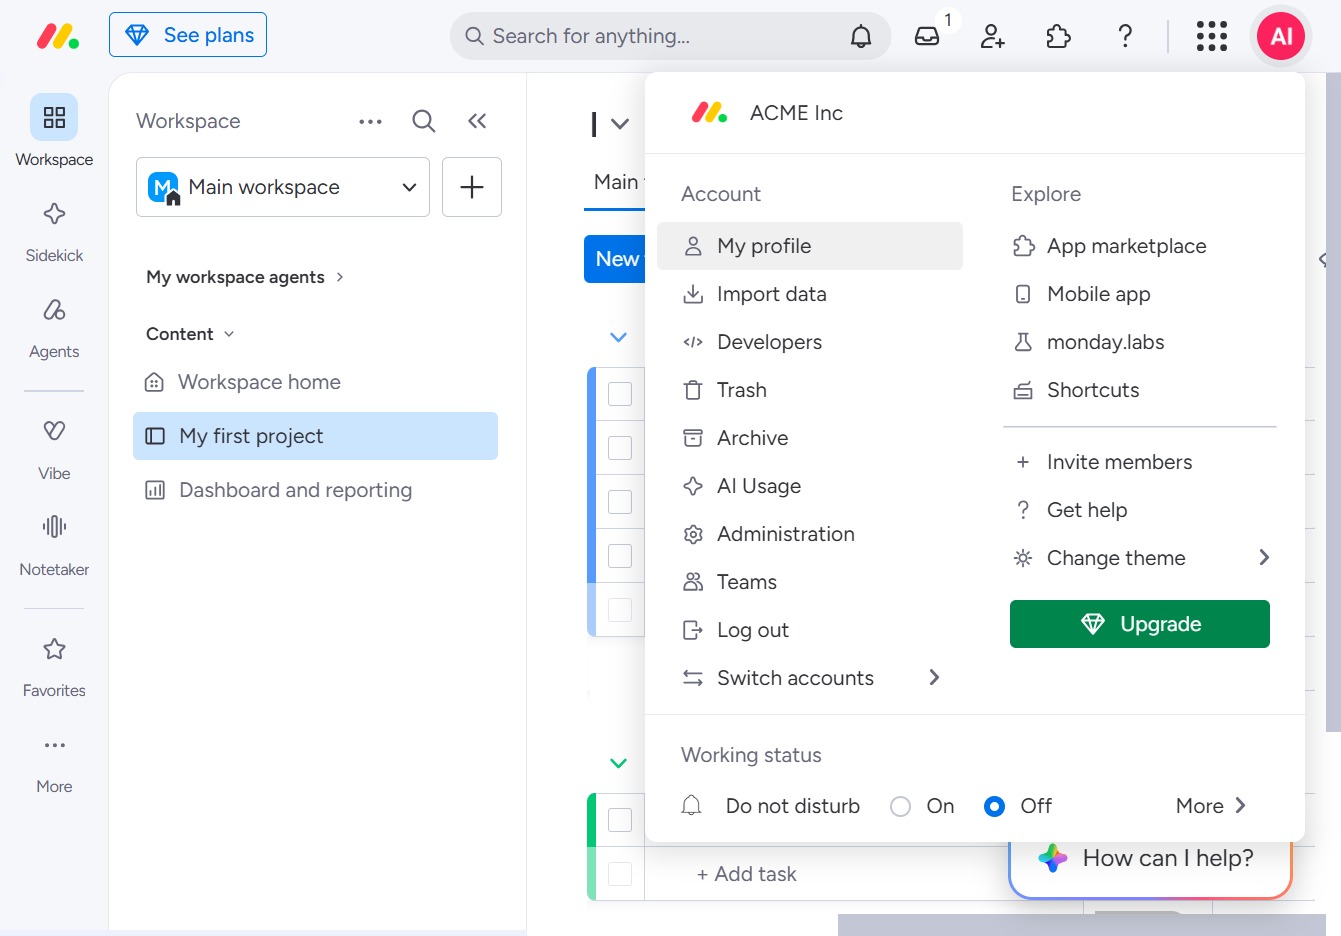The height and width of the screenshot is (936, 1341).
Task: Collapse the Content section
Action: (x=190, y=334)
